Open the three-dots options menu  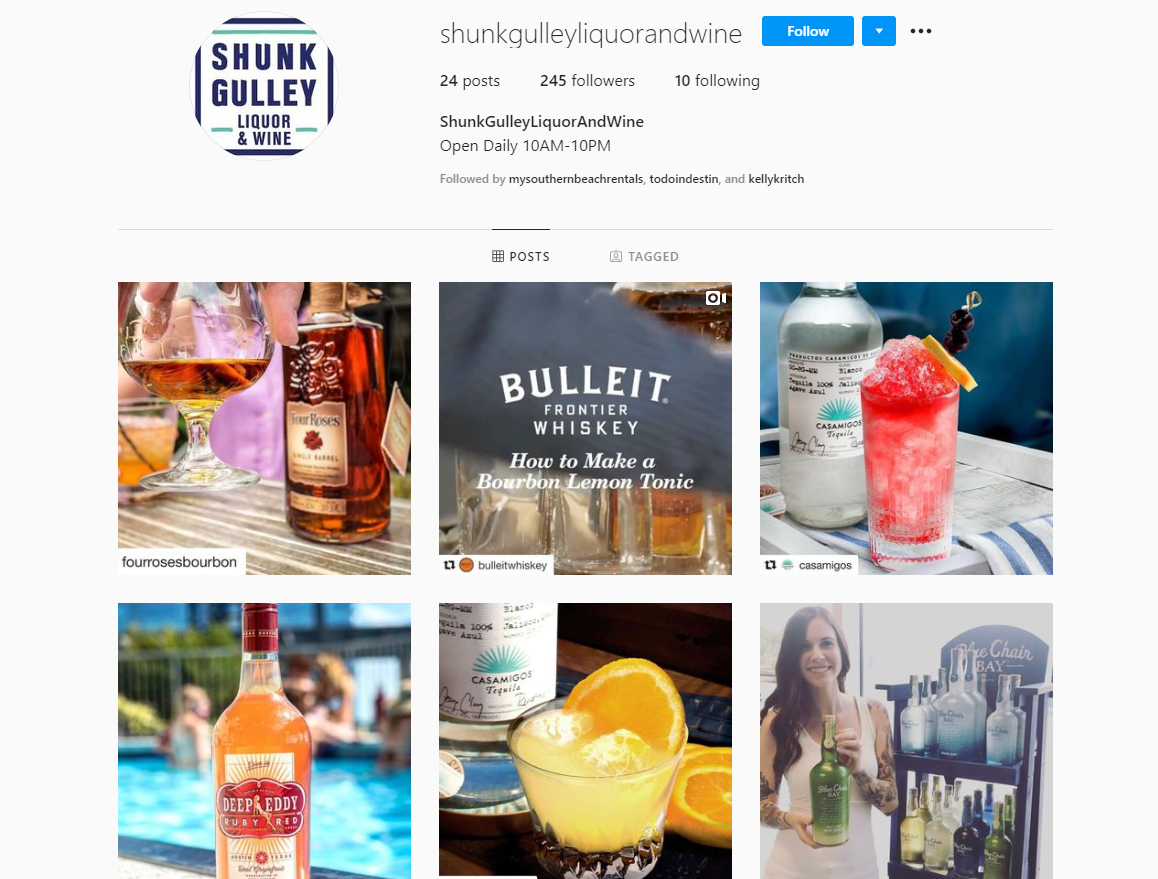[x=920, y=31]
